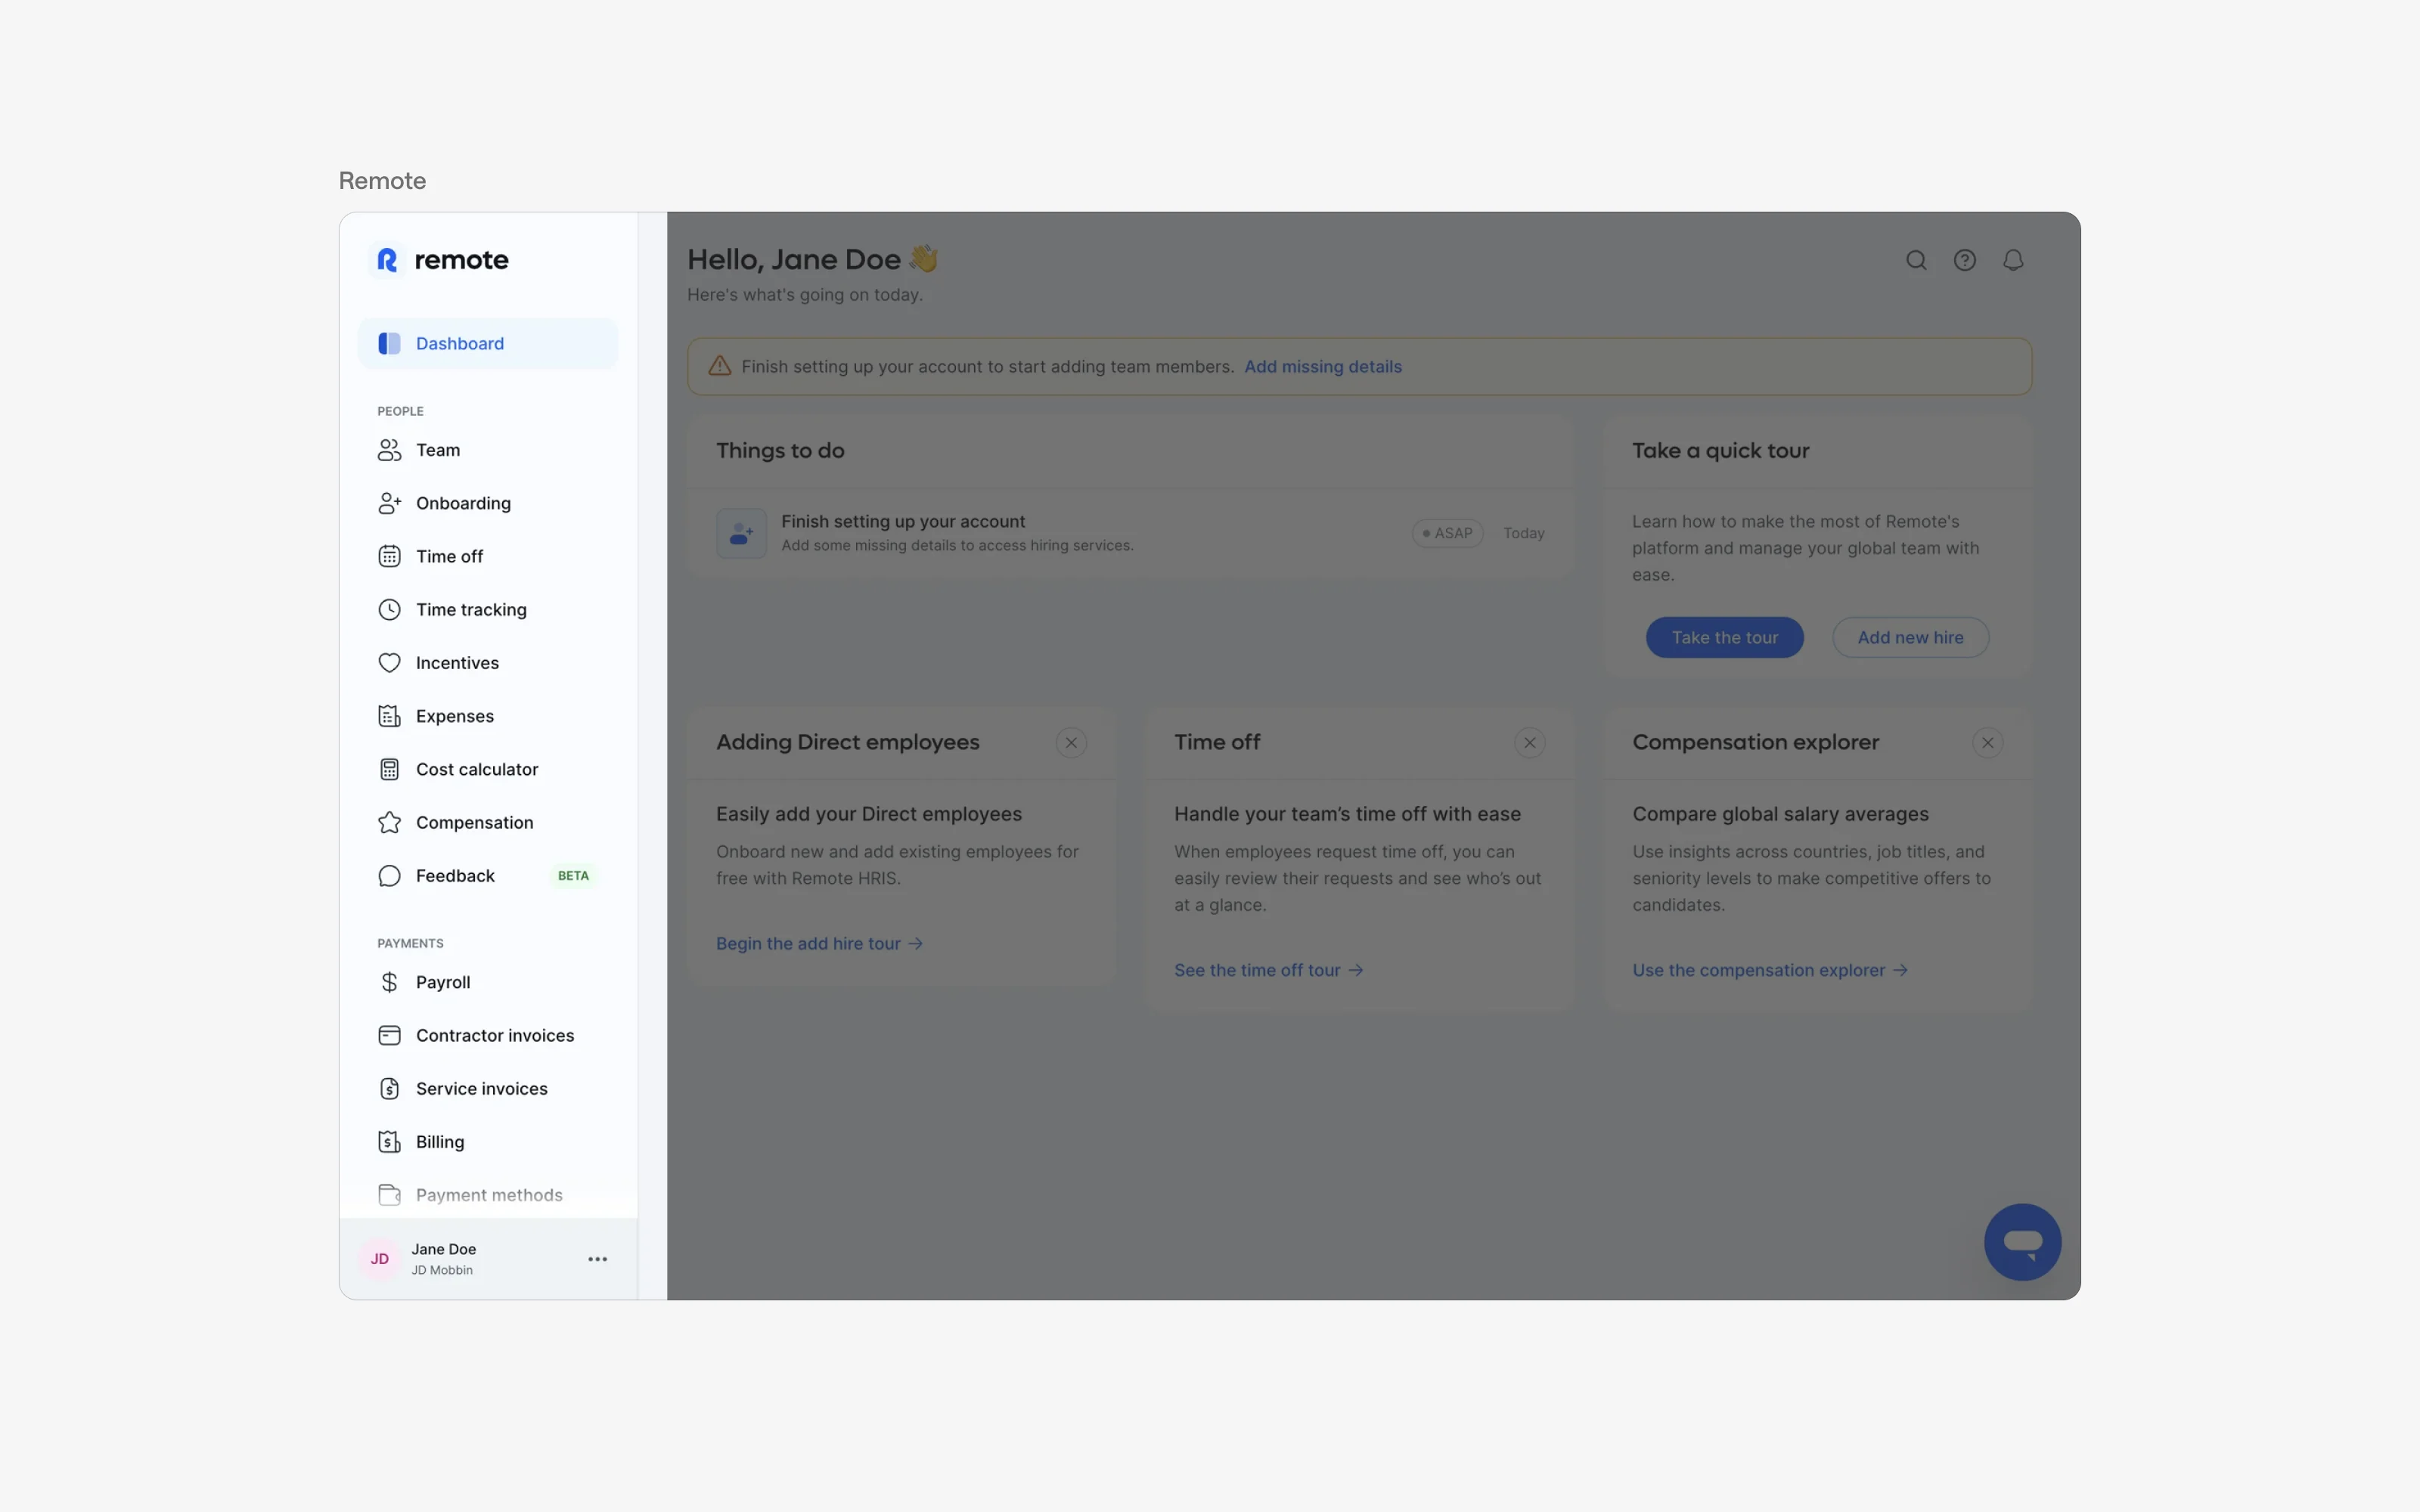Select the Time tracking clock icon

(x=389, y=609)
